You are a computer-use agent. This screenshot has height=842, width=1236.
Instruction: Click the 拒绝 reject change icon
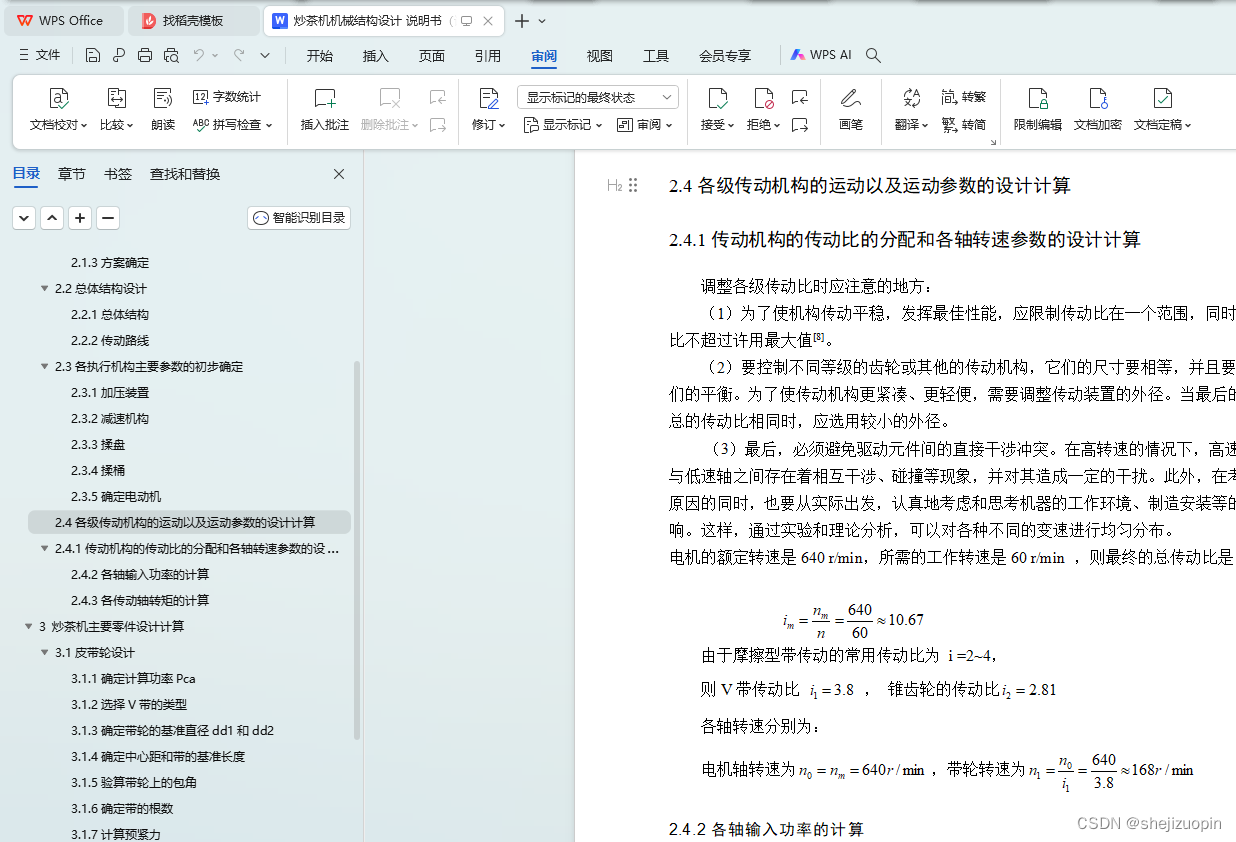click(764, 98)
